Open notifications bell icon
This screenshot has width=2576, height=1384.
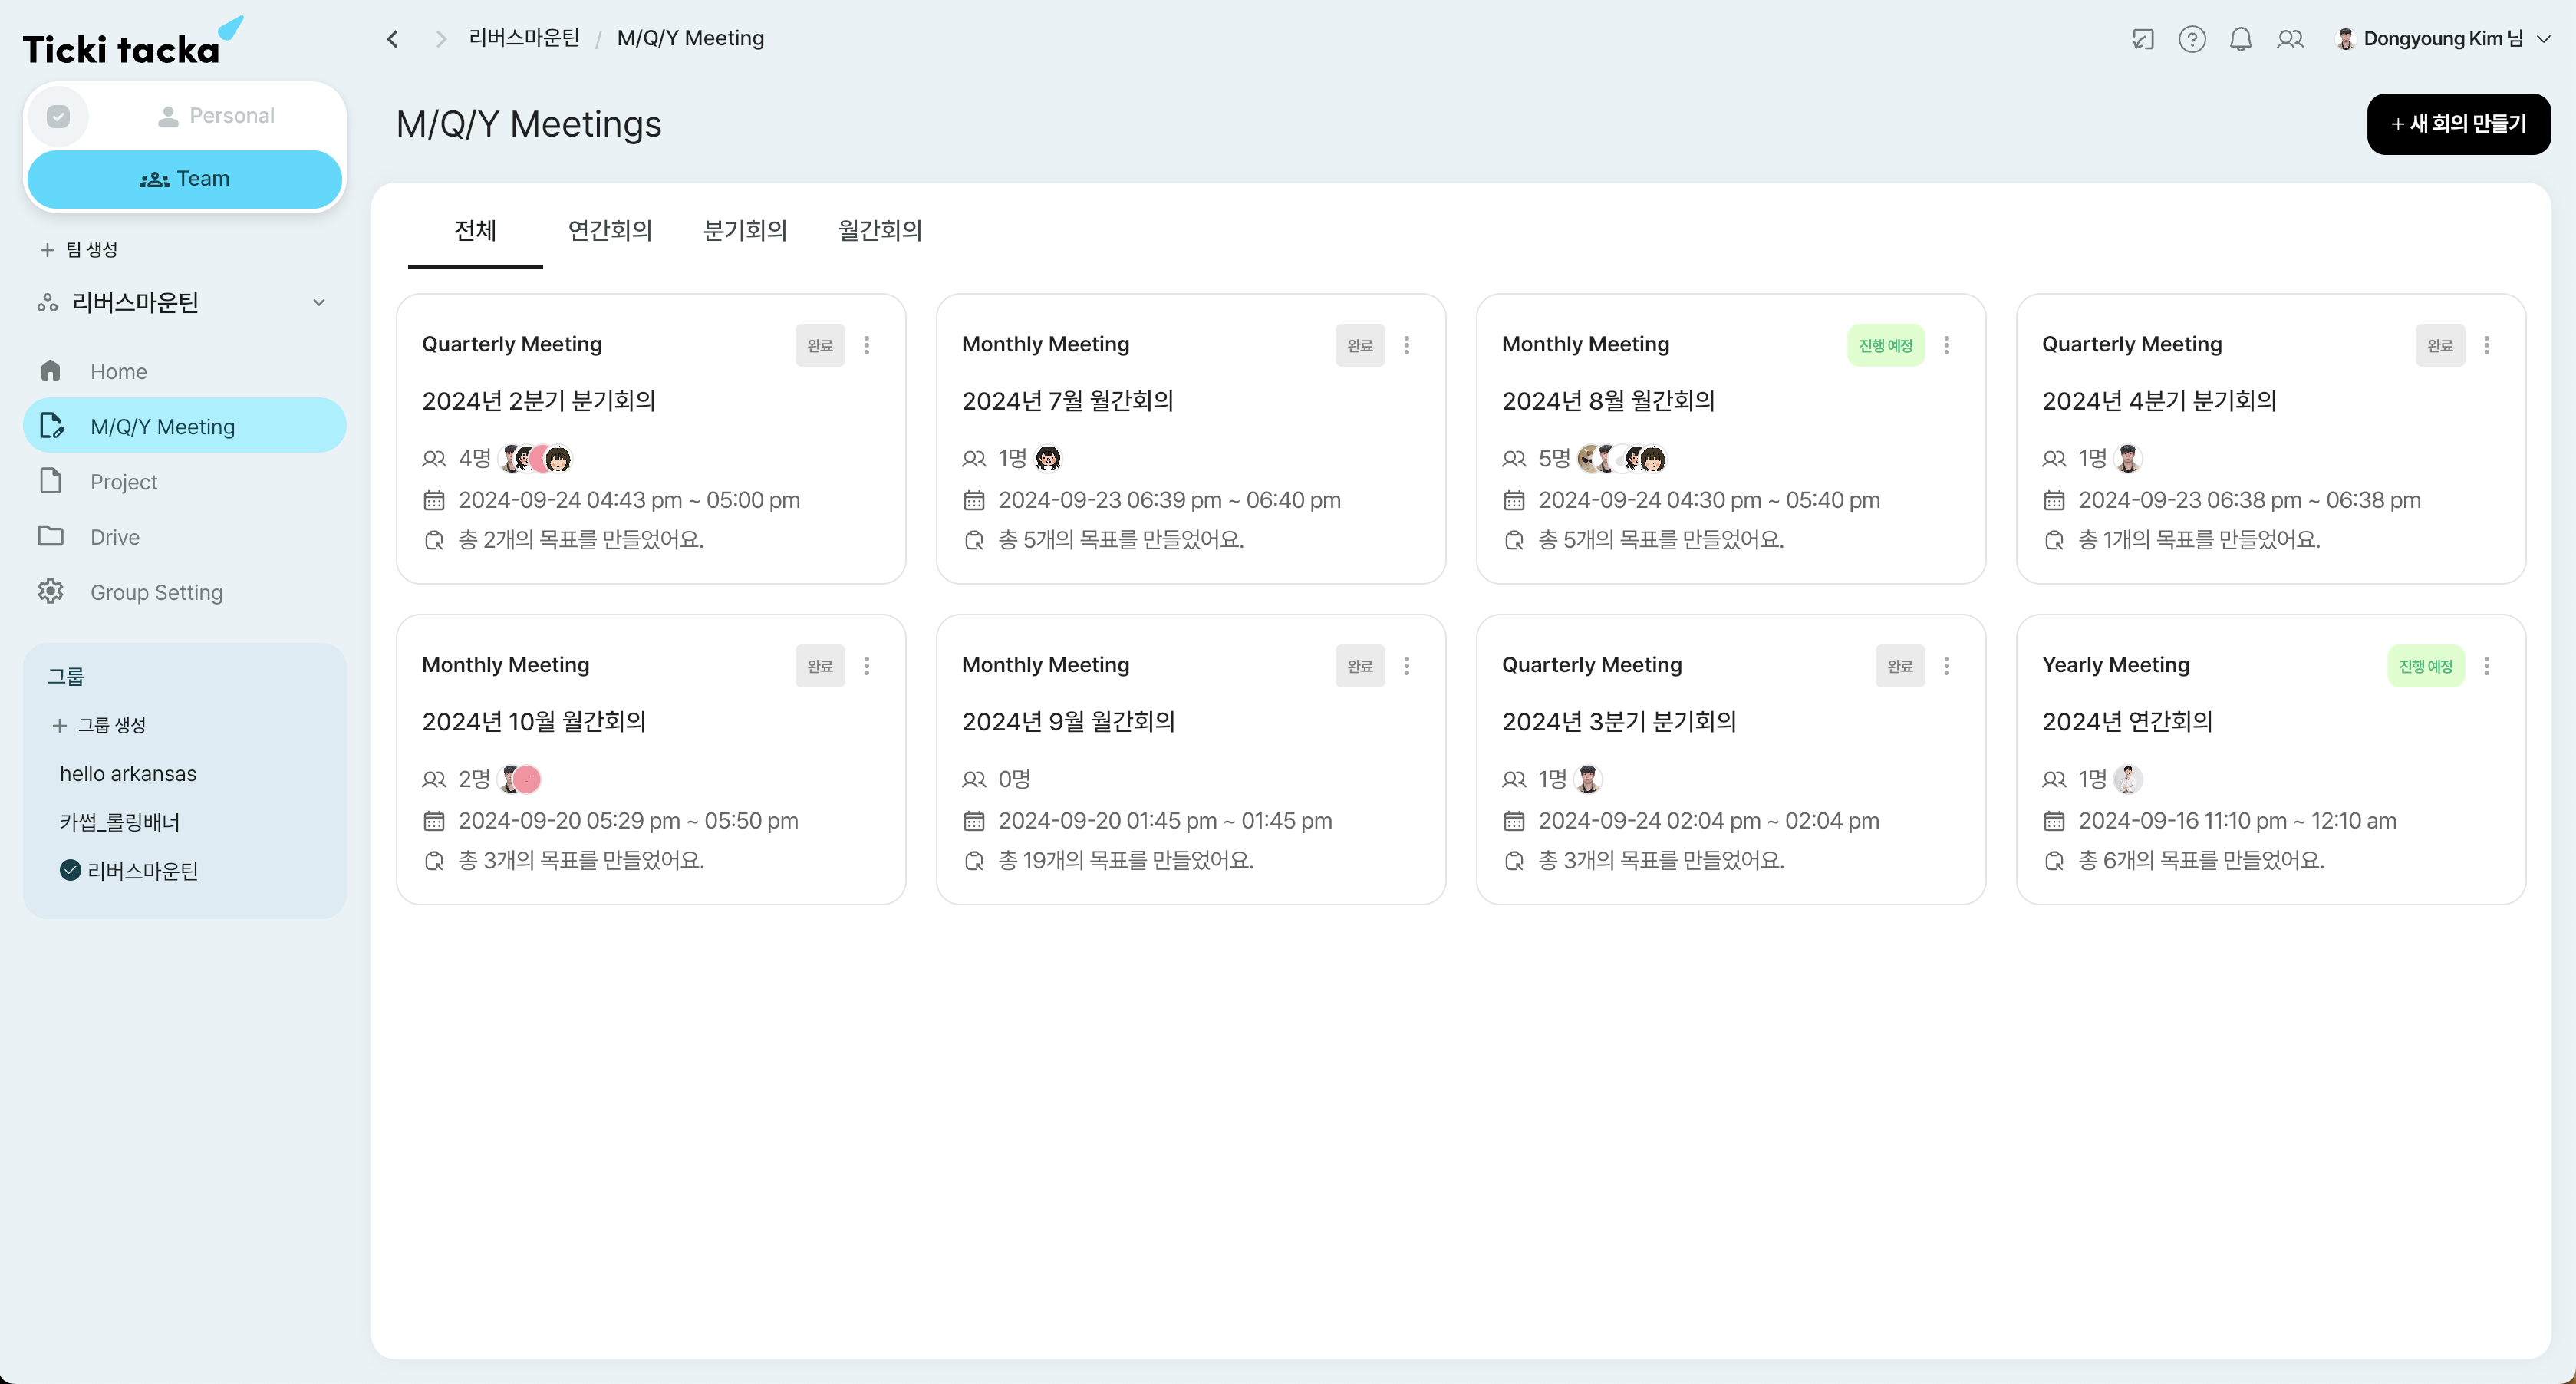click(x=2240, y=39)
